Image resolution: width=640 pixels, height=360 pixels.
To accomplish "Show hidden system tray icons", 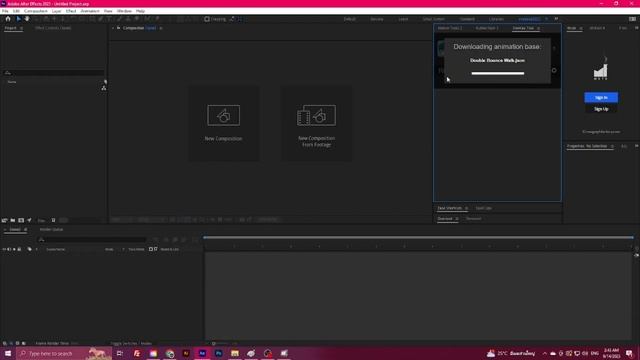I will click(x=545, y=353).
